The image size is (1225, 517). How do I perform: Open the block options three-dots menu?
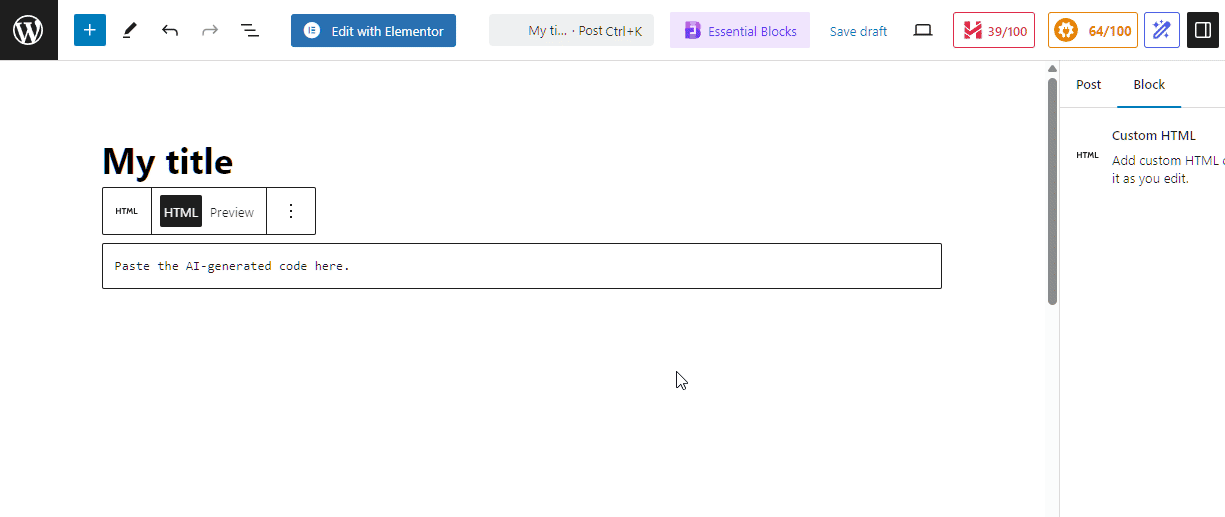[291, 211]
